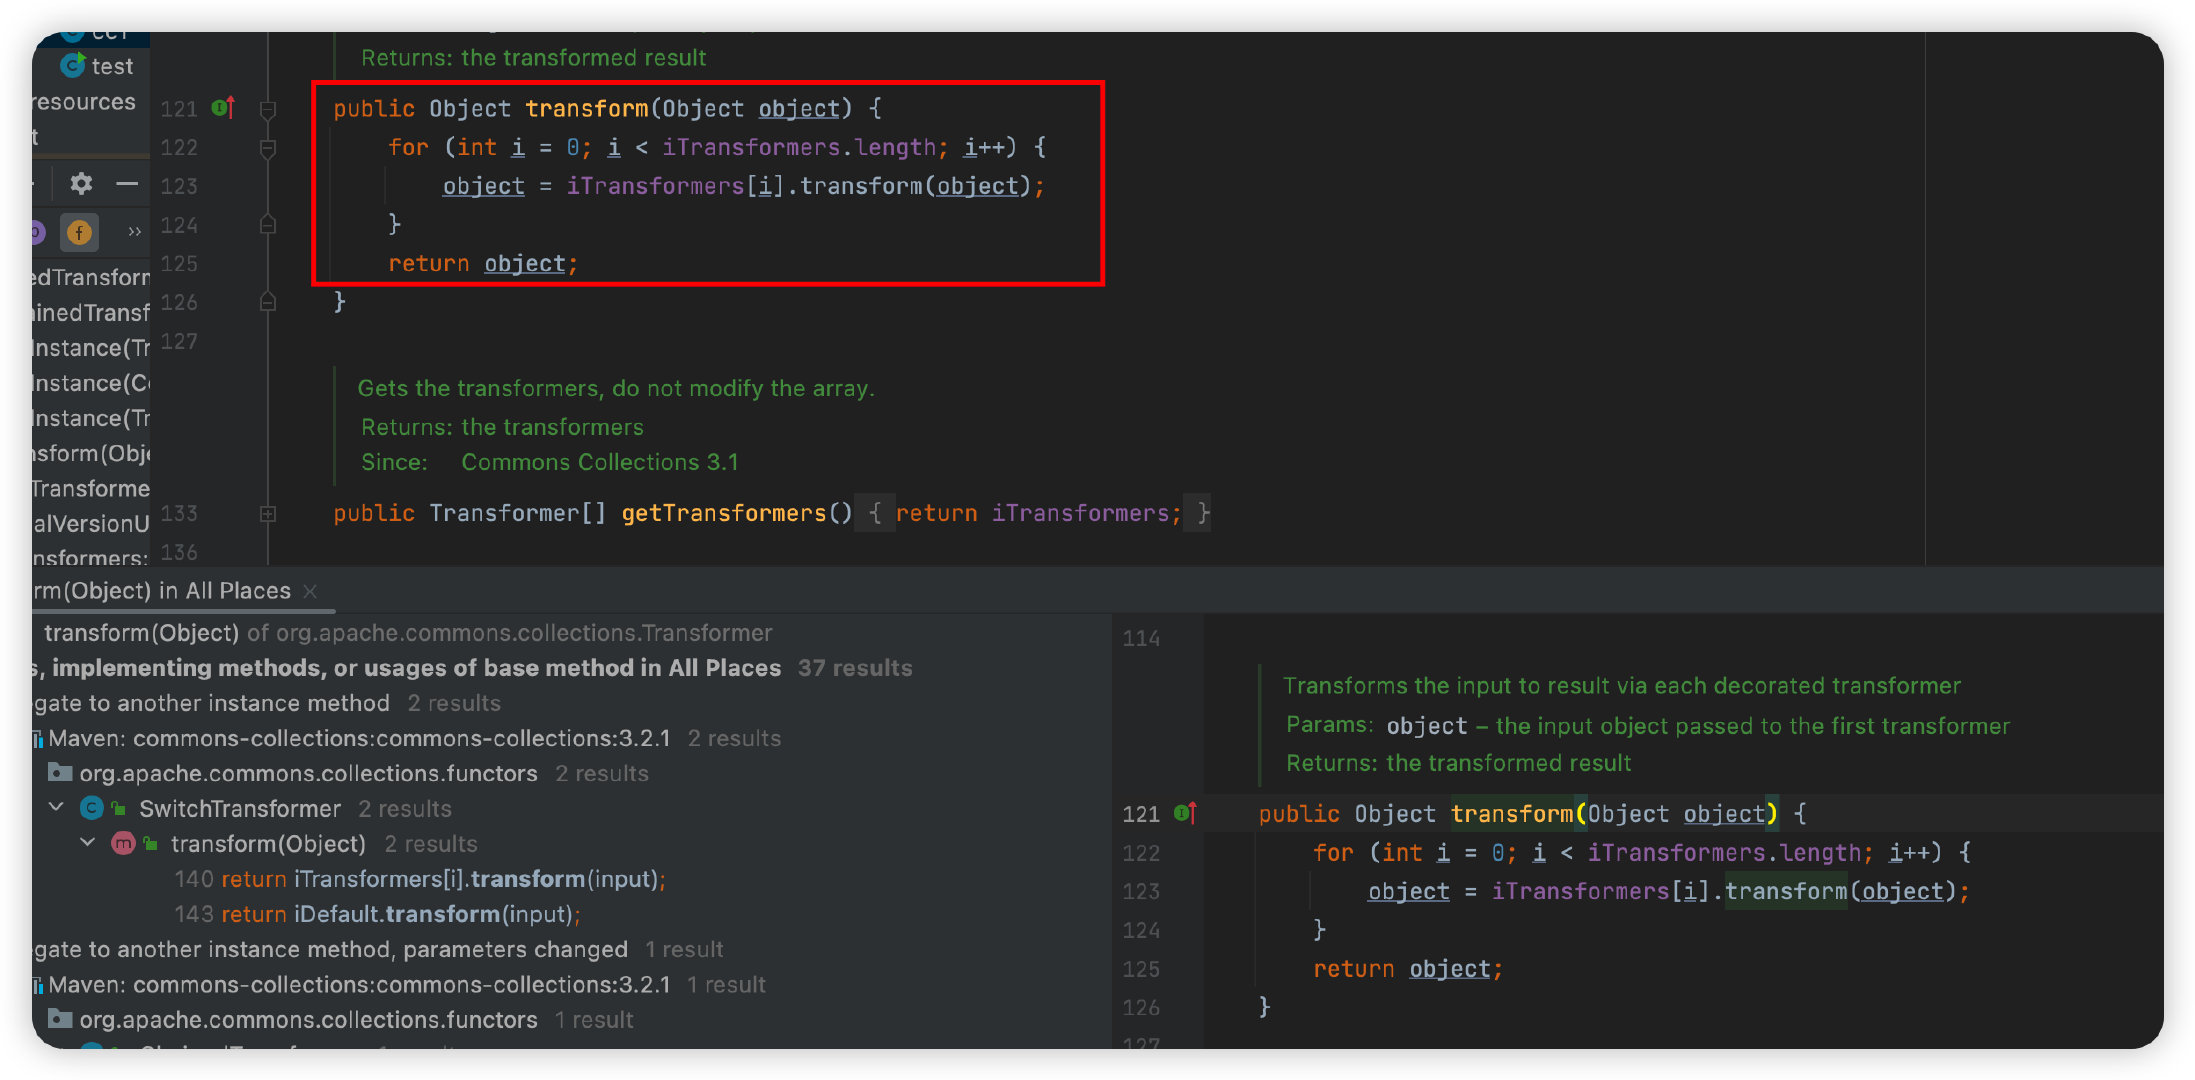Click the pink method icon beside transform(Object)
The width and height of the screenshot is (2195, 1080).
tap(123, 843)
